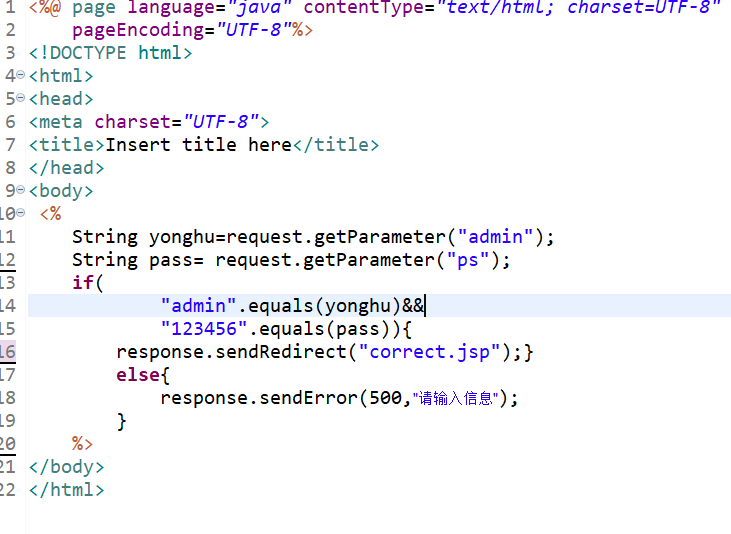Click the closing </title> tag

(336, 145)
